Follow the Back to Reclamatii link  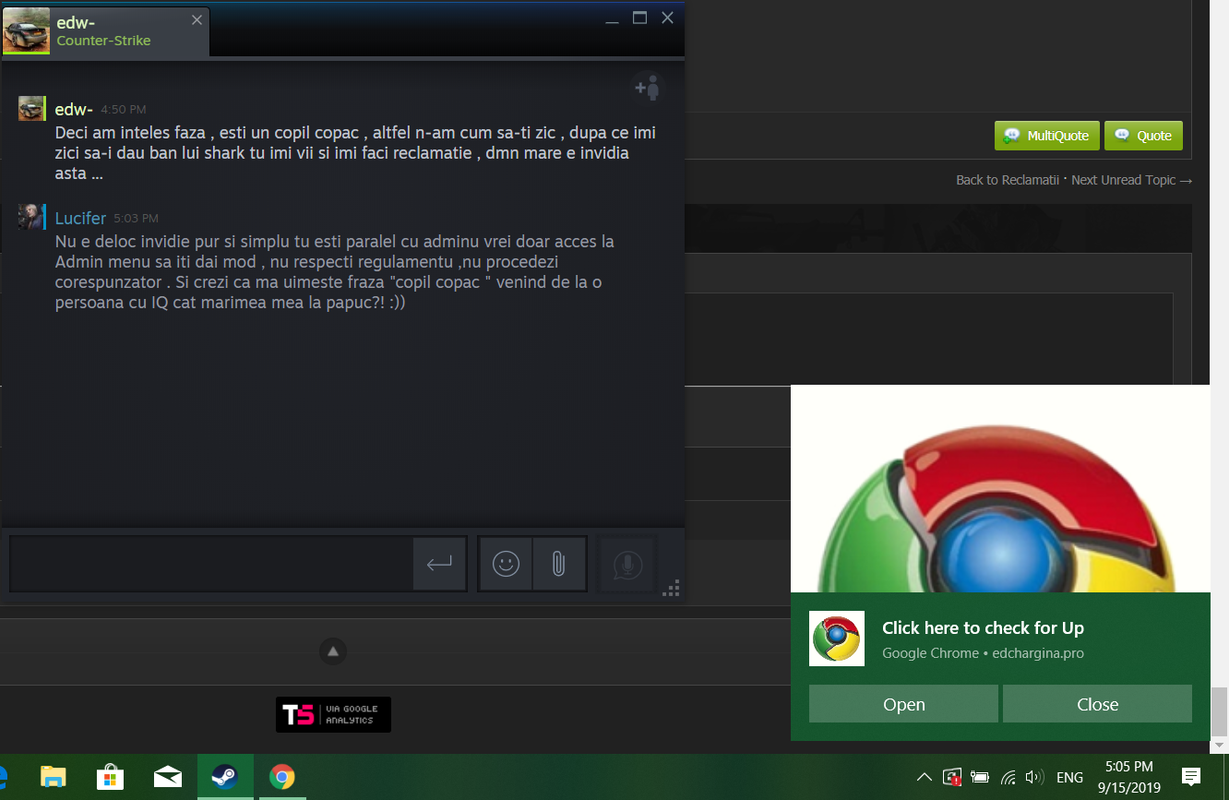coord(1007,180)
